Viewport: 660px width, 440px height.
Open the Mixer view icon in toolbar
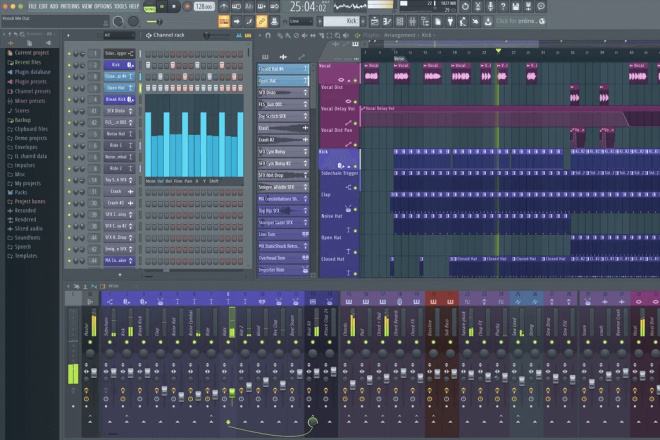click(x=412, y=21)
